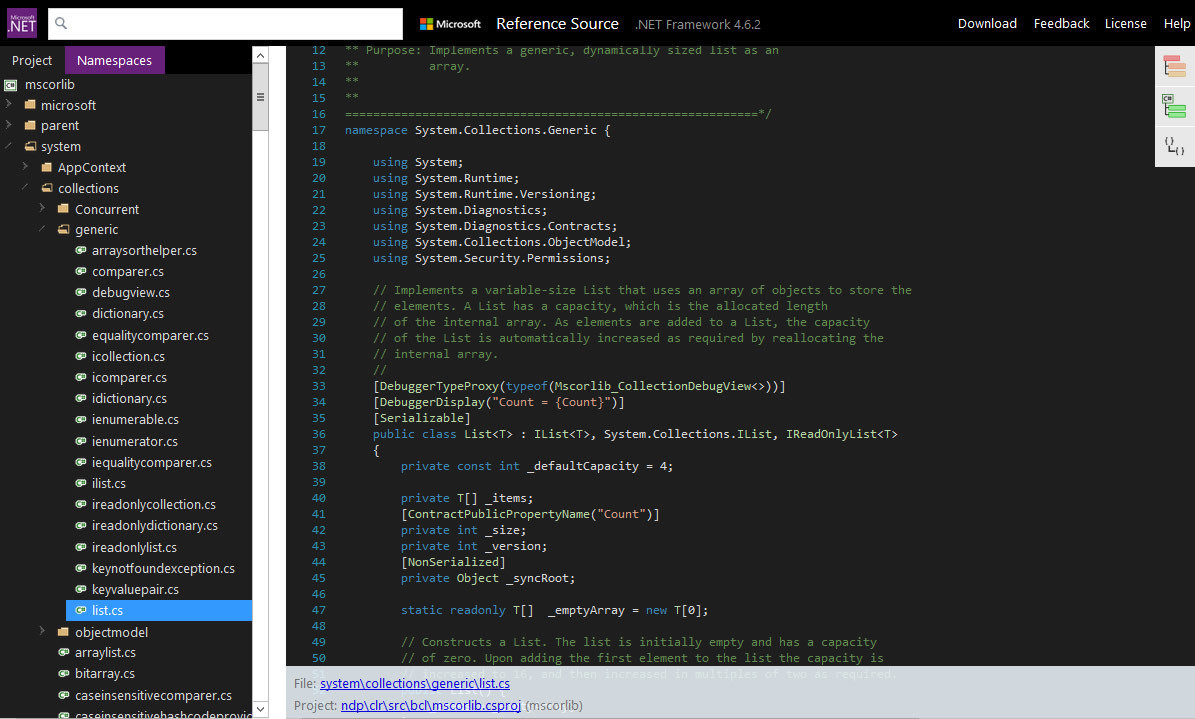The height and width of the screenshot is (719, 1195).
Task: Click the file icon beside keyvaluepair.cs
Action: tap(81, 589)
